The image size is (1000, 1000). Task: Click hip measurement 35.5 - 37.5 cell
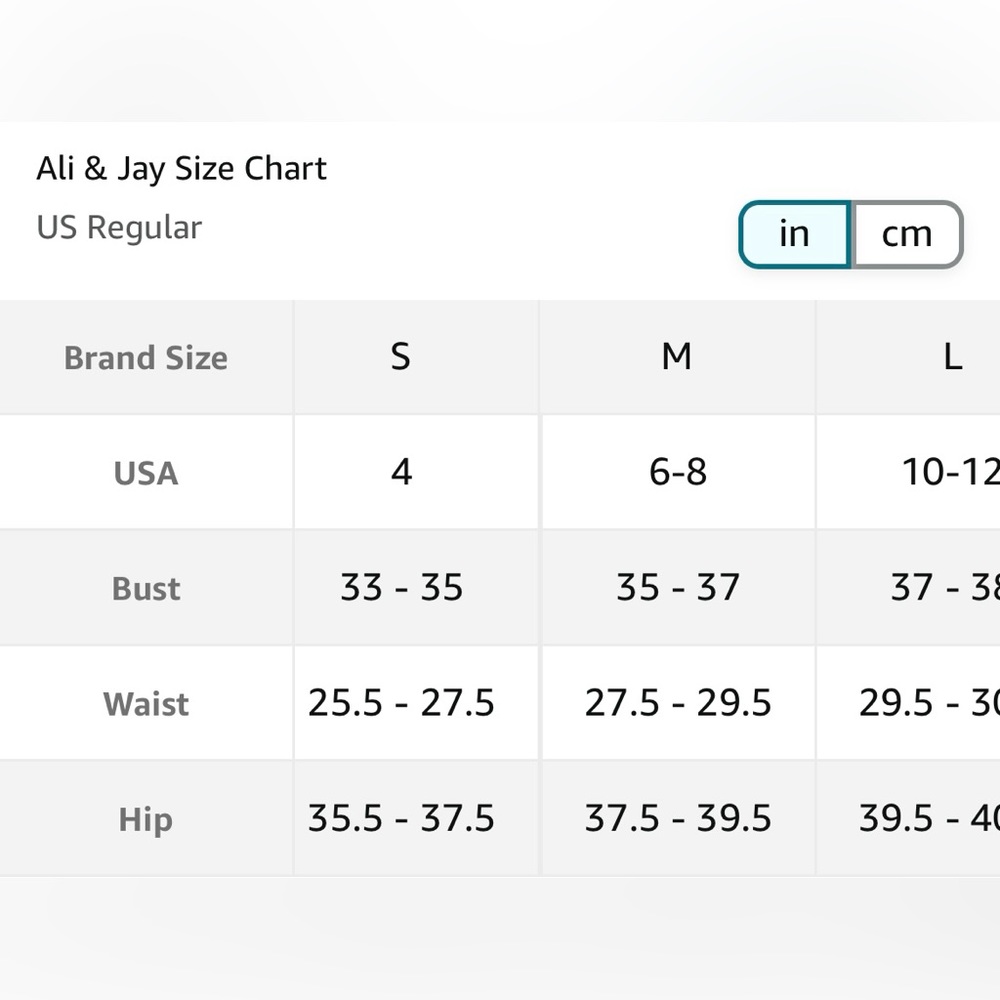[x=416, y=819]
